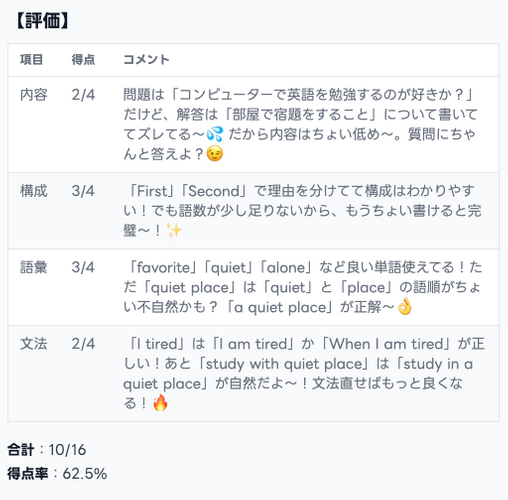Click the 構成 score 3/4

(x=83, y=191)
